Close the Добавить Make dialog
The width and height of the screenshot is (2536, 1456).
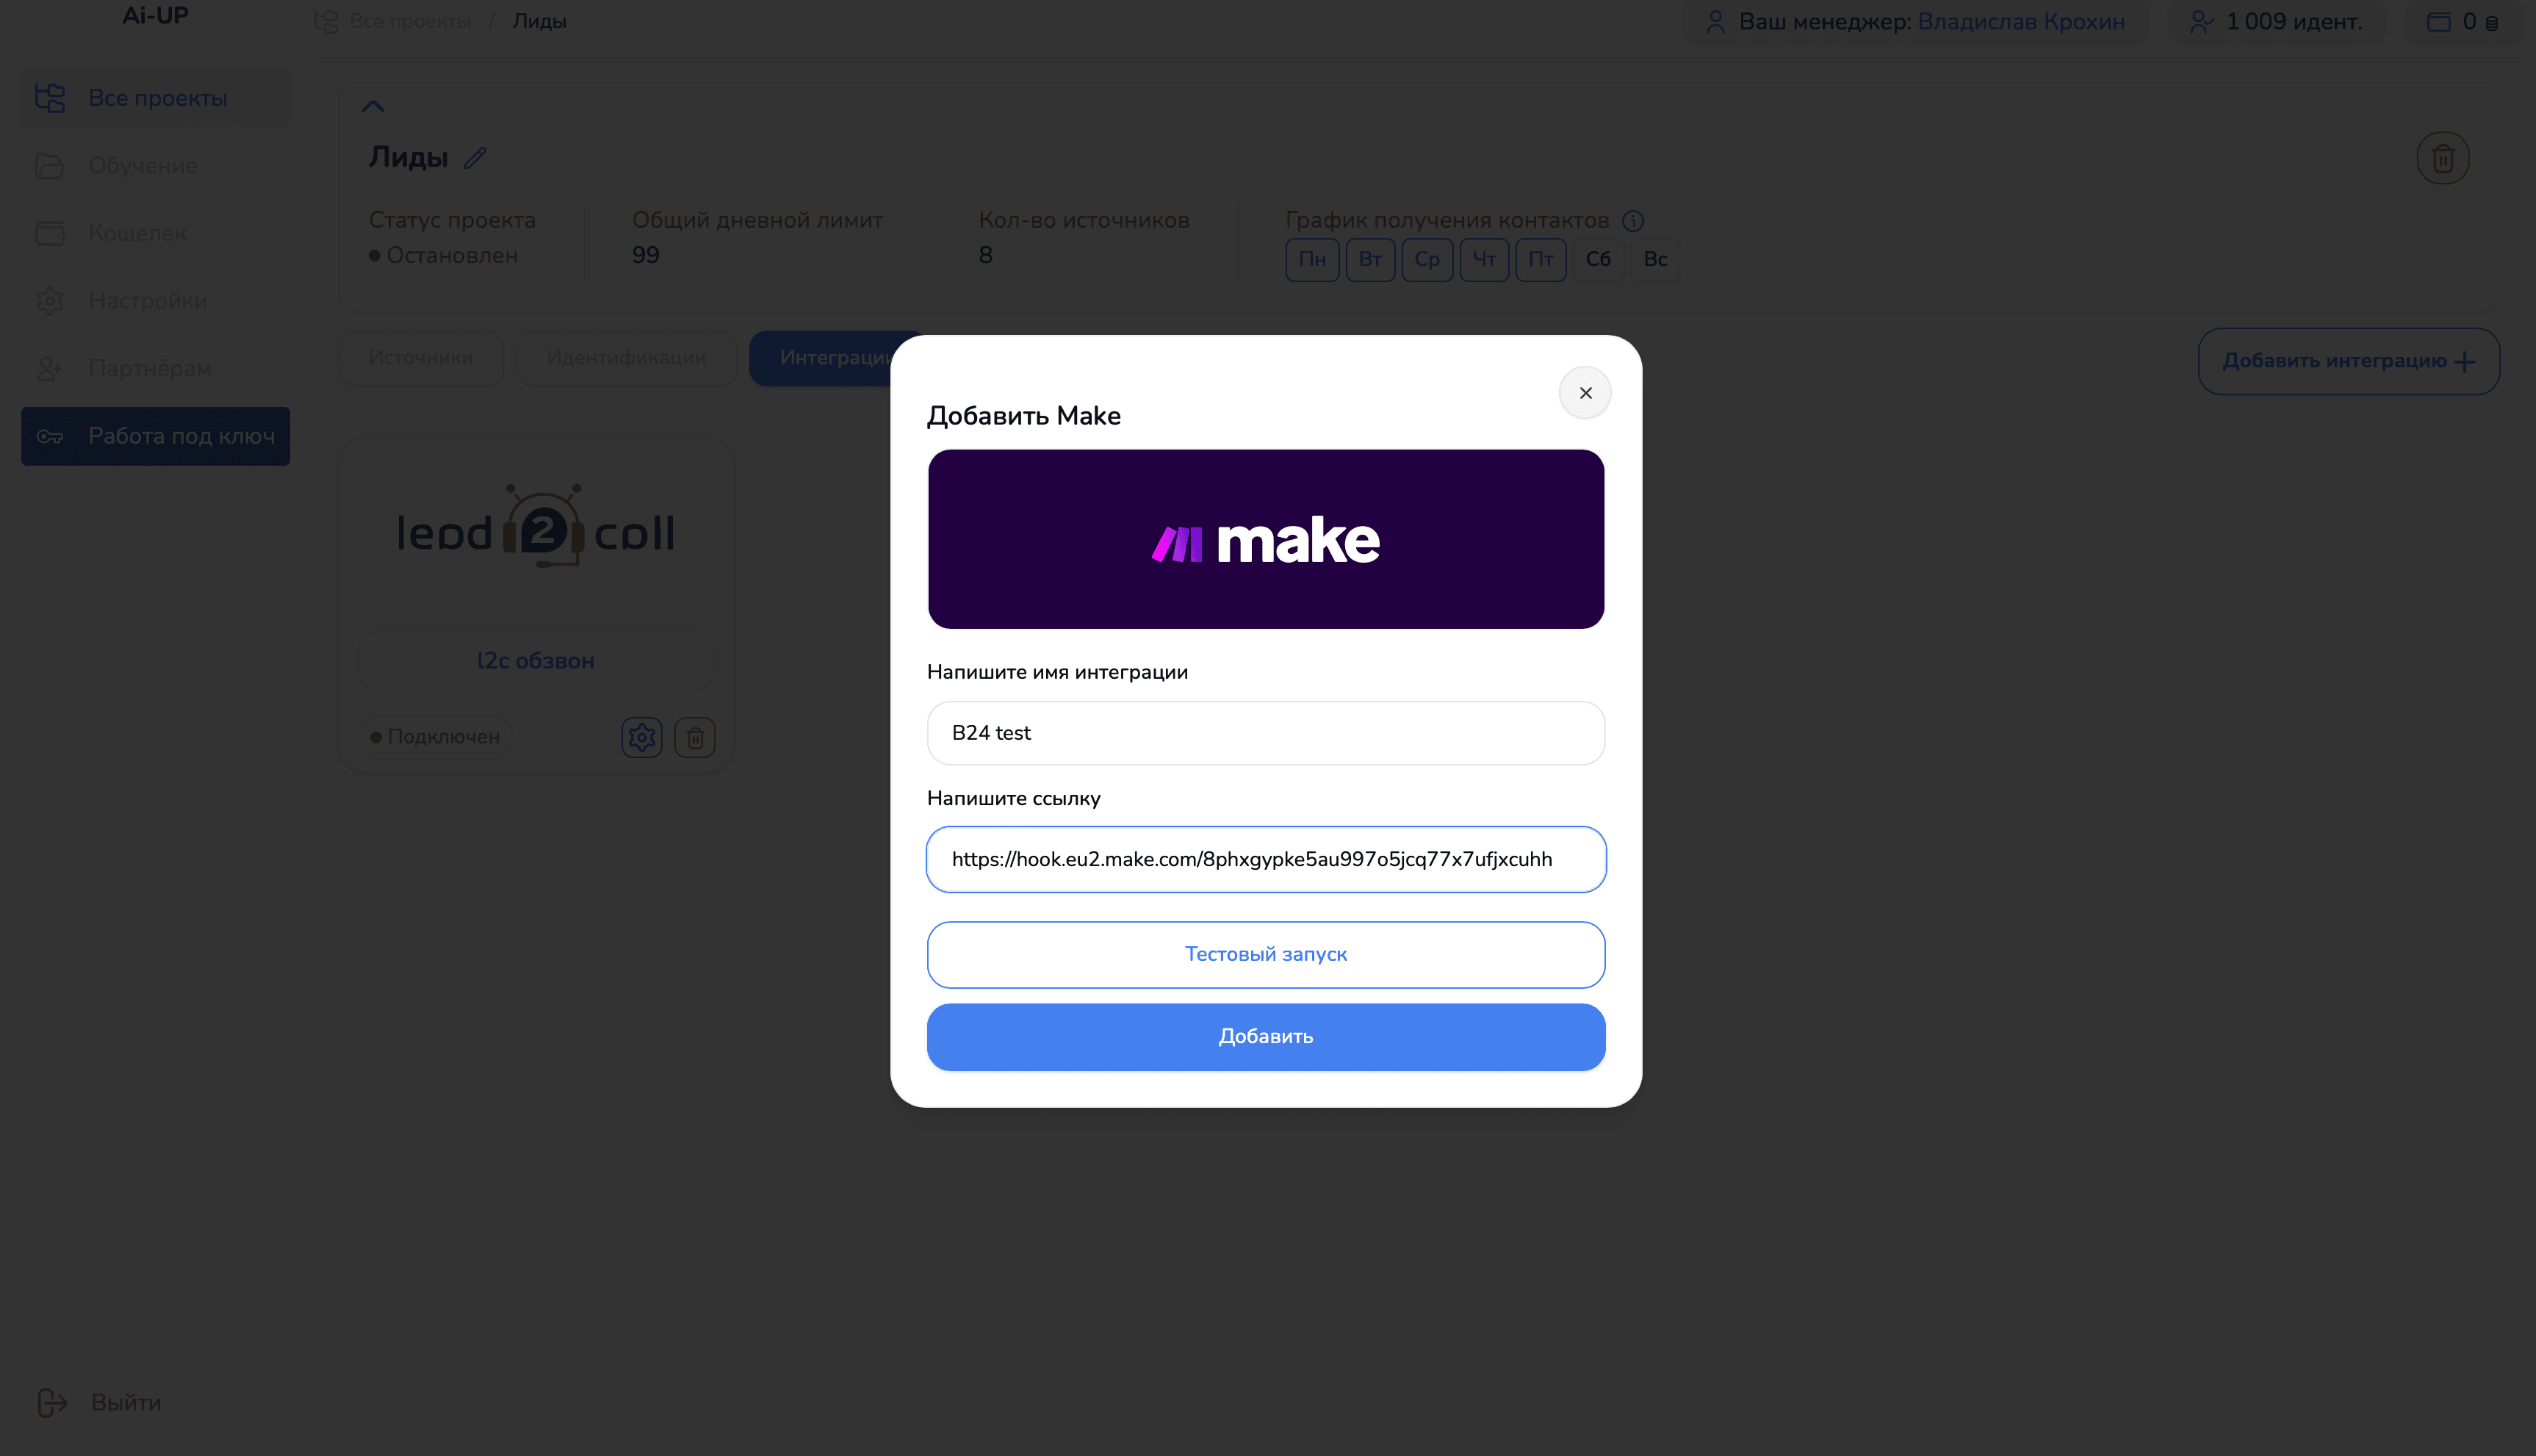pos(1584,392)
